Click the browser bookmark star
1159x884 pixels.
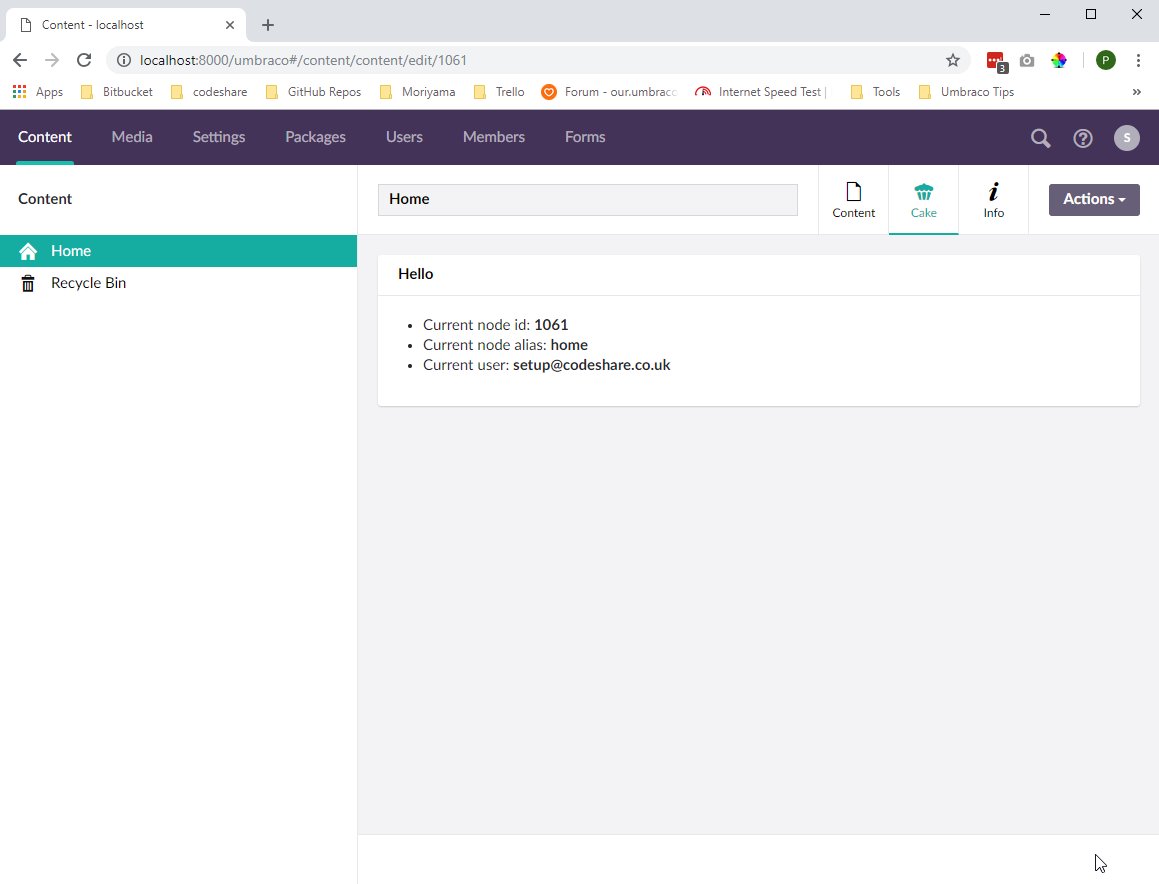point(953,60)
